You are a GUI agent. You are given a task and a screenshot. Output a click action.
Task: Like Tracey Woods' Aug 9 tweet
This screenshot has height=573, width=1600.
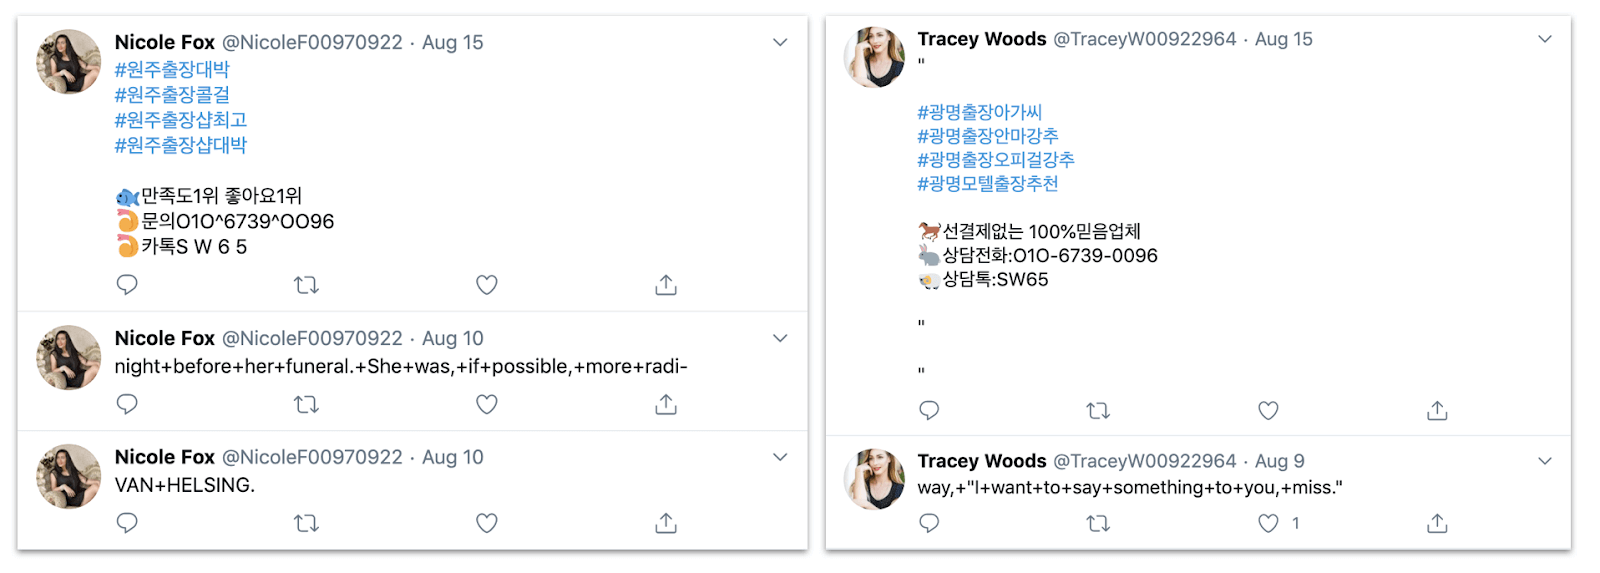[1268, 523]
